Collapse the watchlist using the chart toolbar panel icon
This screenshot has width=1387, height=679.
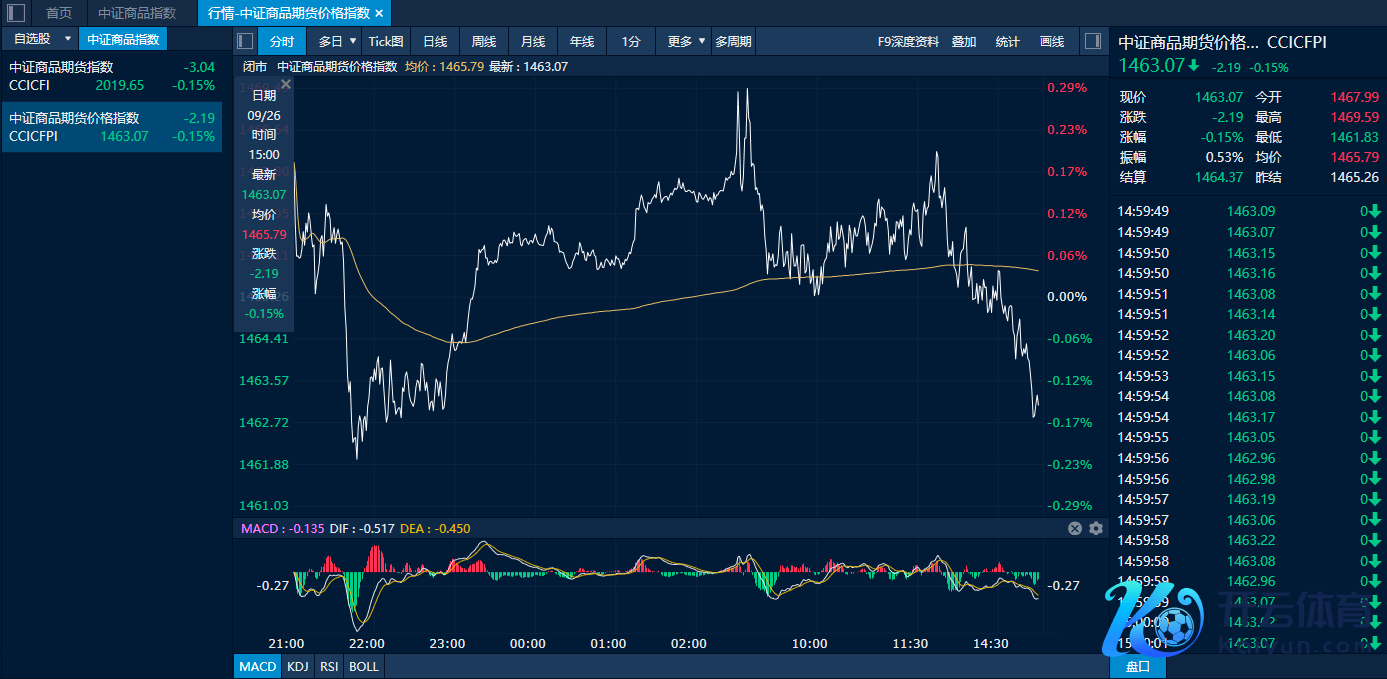pos(245,41)
